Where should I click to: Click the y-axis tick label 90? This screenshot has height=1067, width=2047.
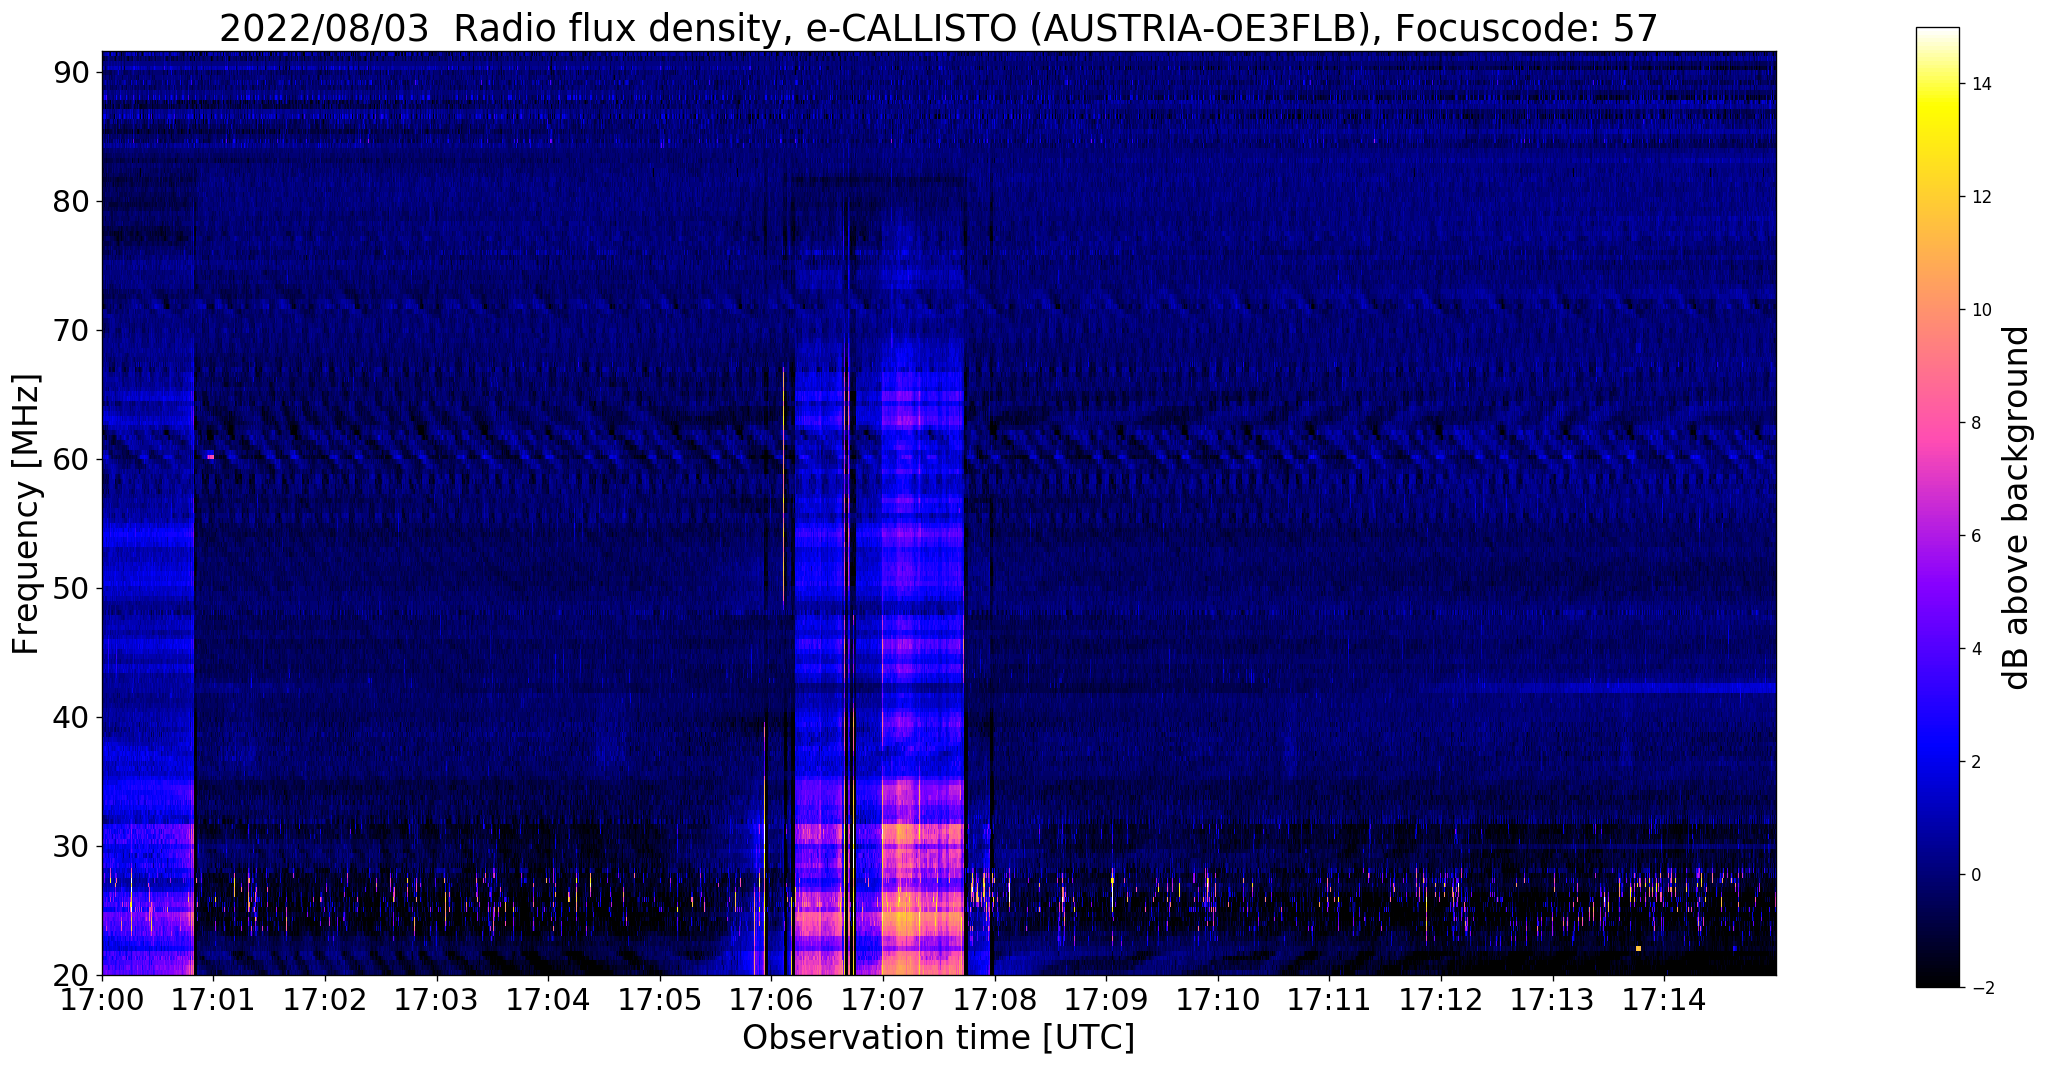[x=72, y=72]
